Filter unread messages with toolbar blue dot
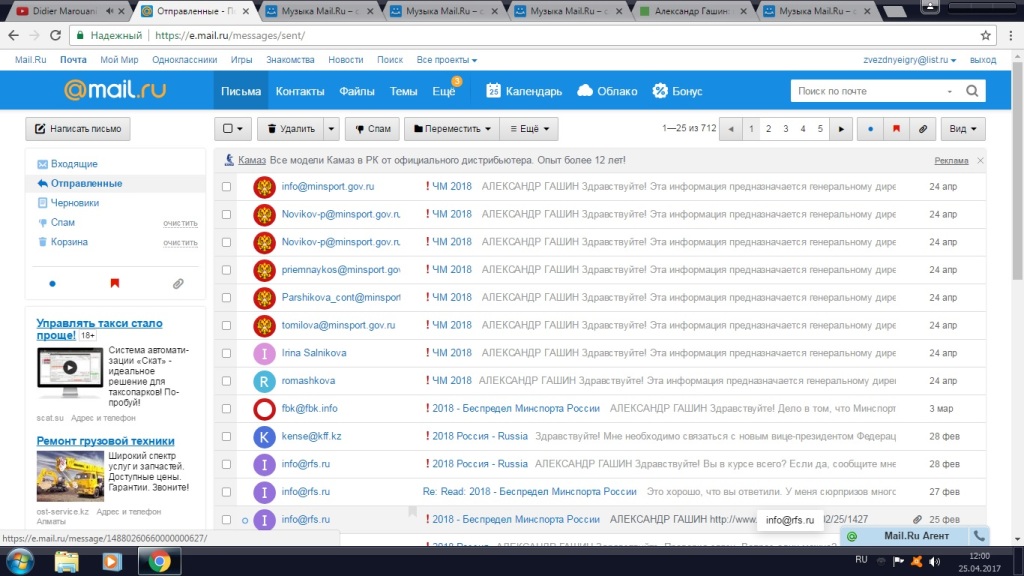The image size is (1024, 576). tap(870, 129)
